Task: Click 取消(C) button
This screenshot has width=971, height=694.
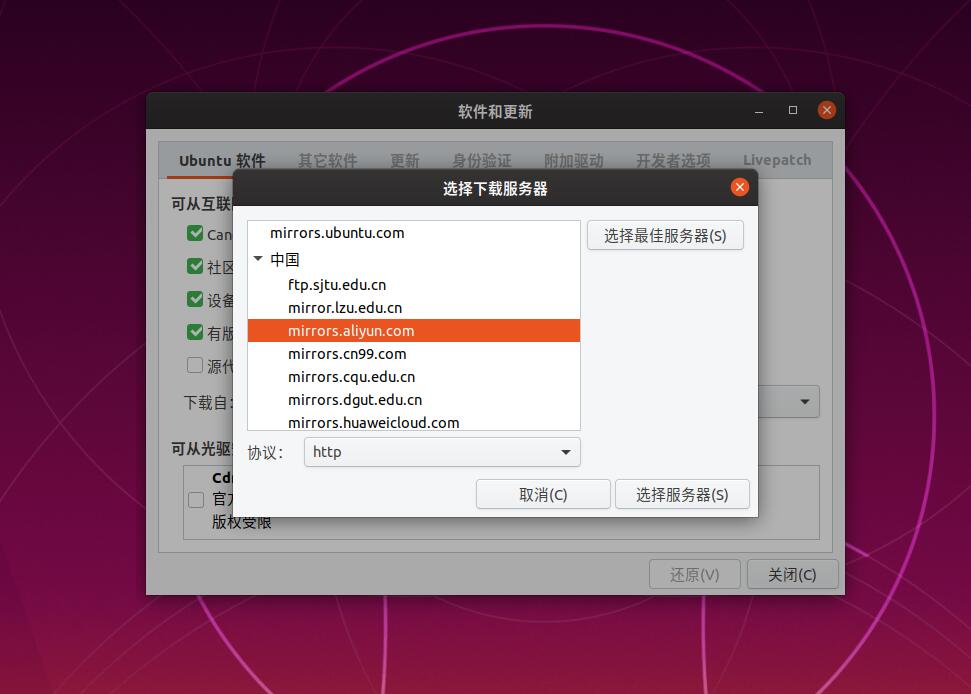Action: (x=543, y=495)
